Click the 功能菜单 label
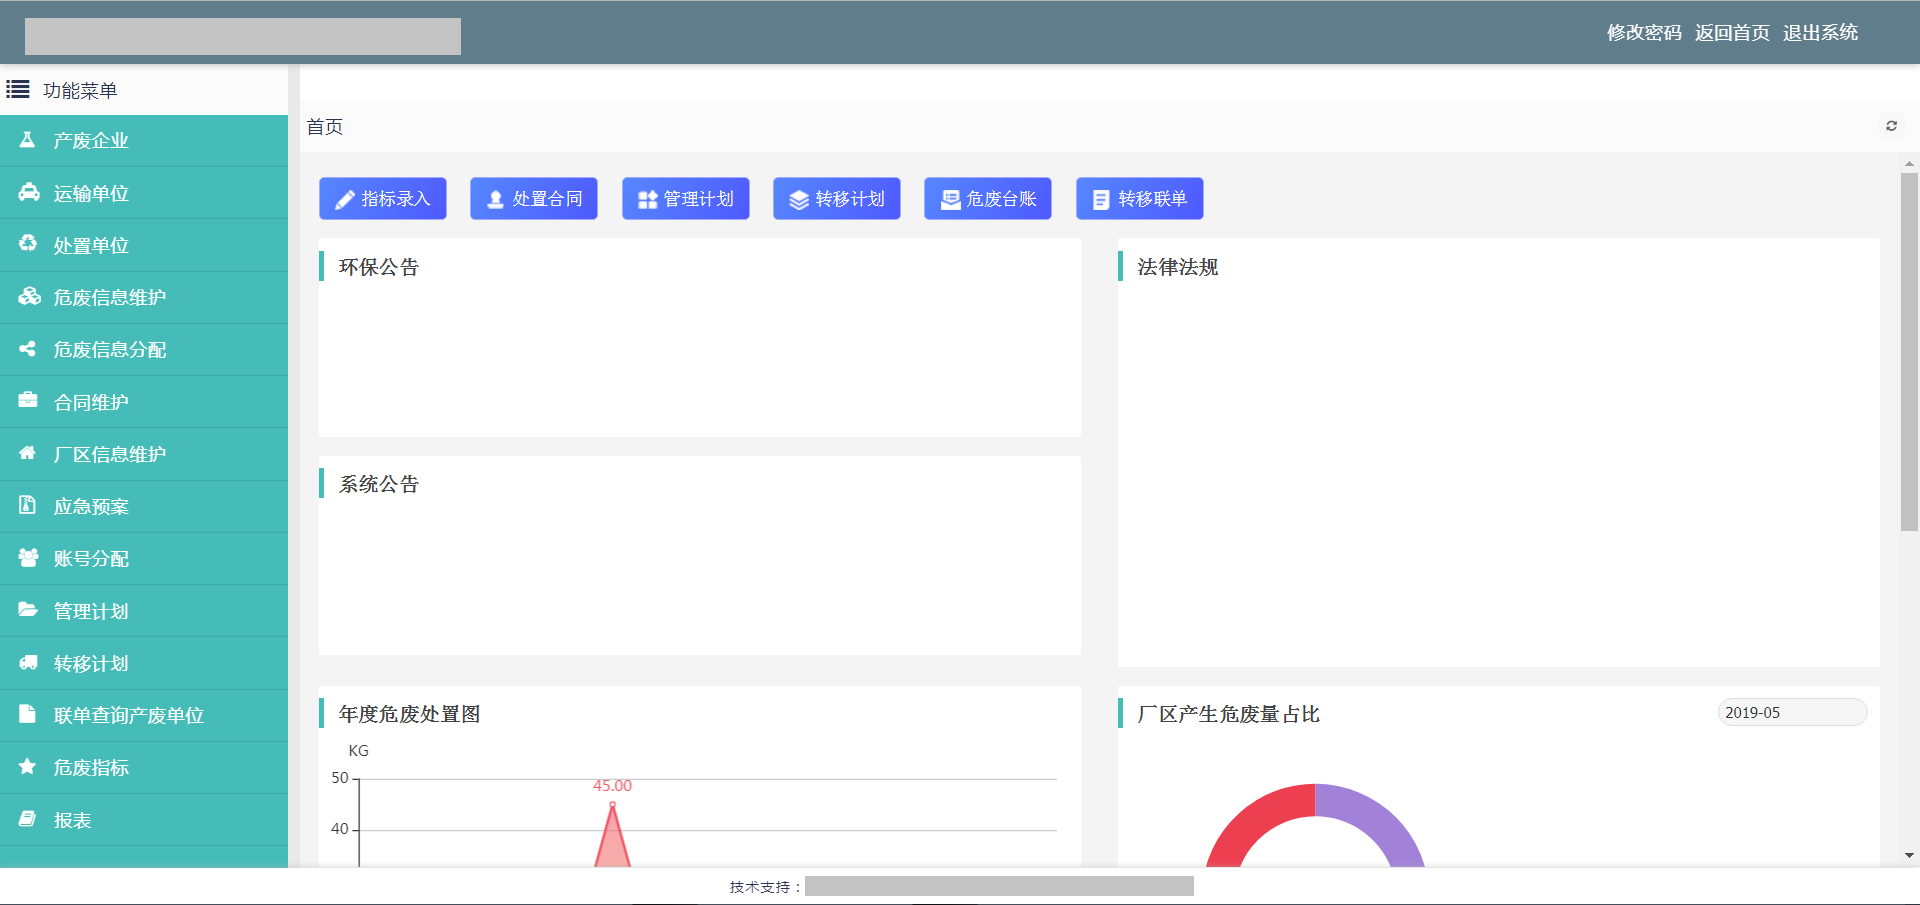Viewport: 1920px width, 905px height. click(x=80, y=91)
